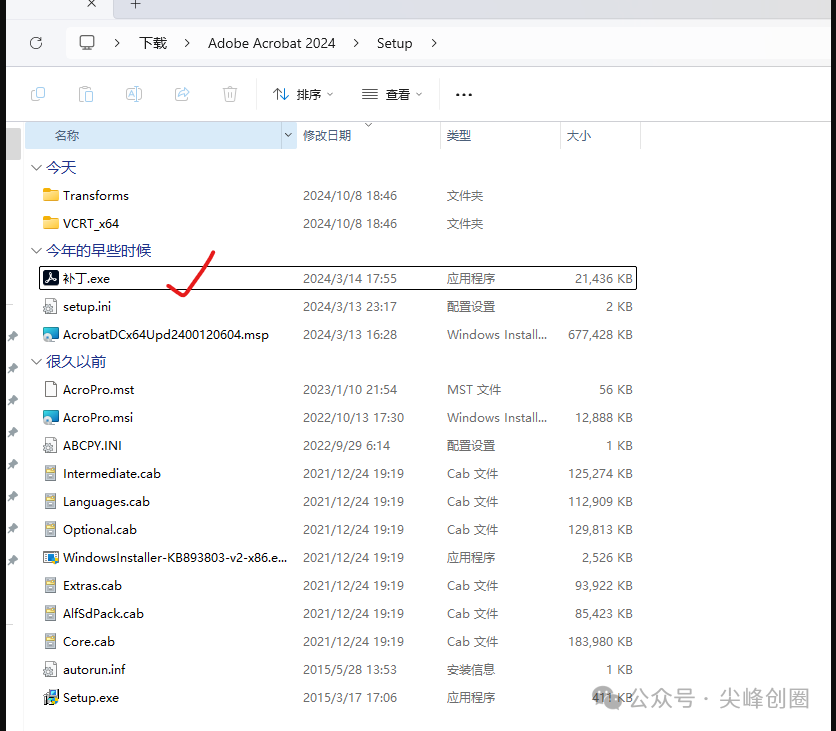Click the Adobe icon of 补丁.exe
The height and width of the screenshot is (731, 836).
pyautogui.click(x=51, y=278)
